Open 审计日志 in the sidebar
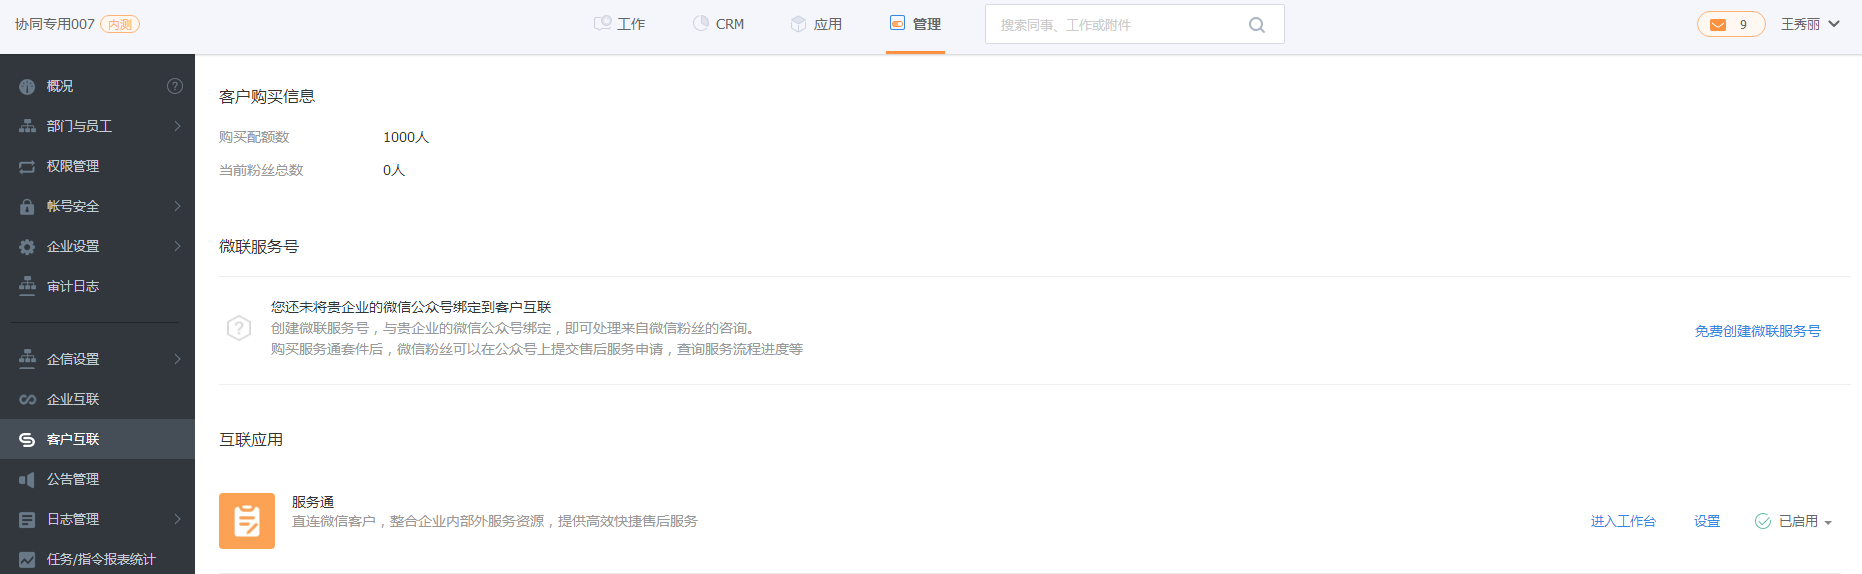Screen dimensions: 1862x574 click(97, 286)
